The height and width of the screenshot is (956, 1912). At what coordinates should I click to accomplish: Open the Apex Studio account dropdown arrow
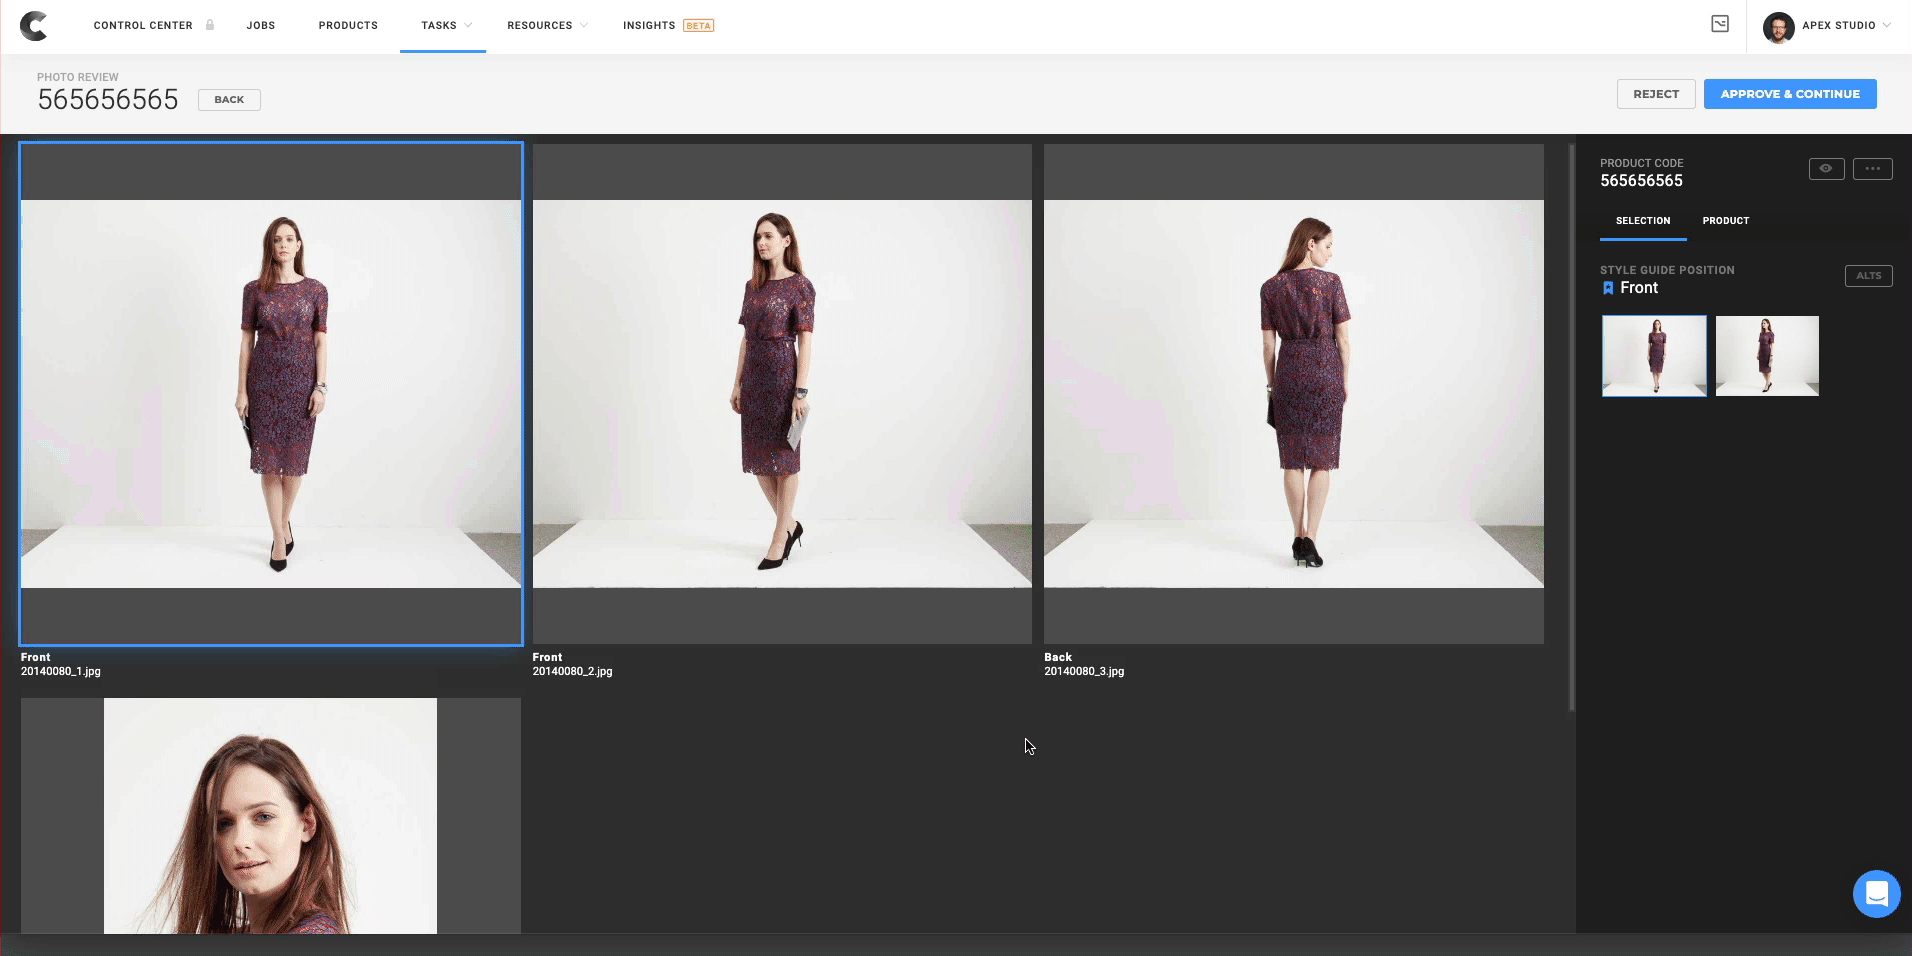coord(1887,26)
